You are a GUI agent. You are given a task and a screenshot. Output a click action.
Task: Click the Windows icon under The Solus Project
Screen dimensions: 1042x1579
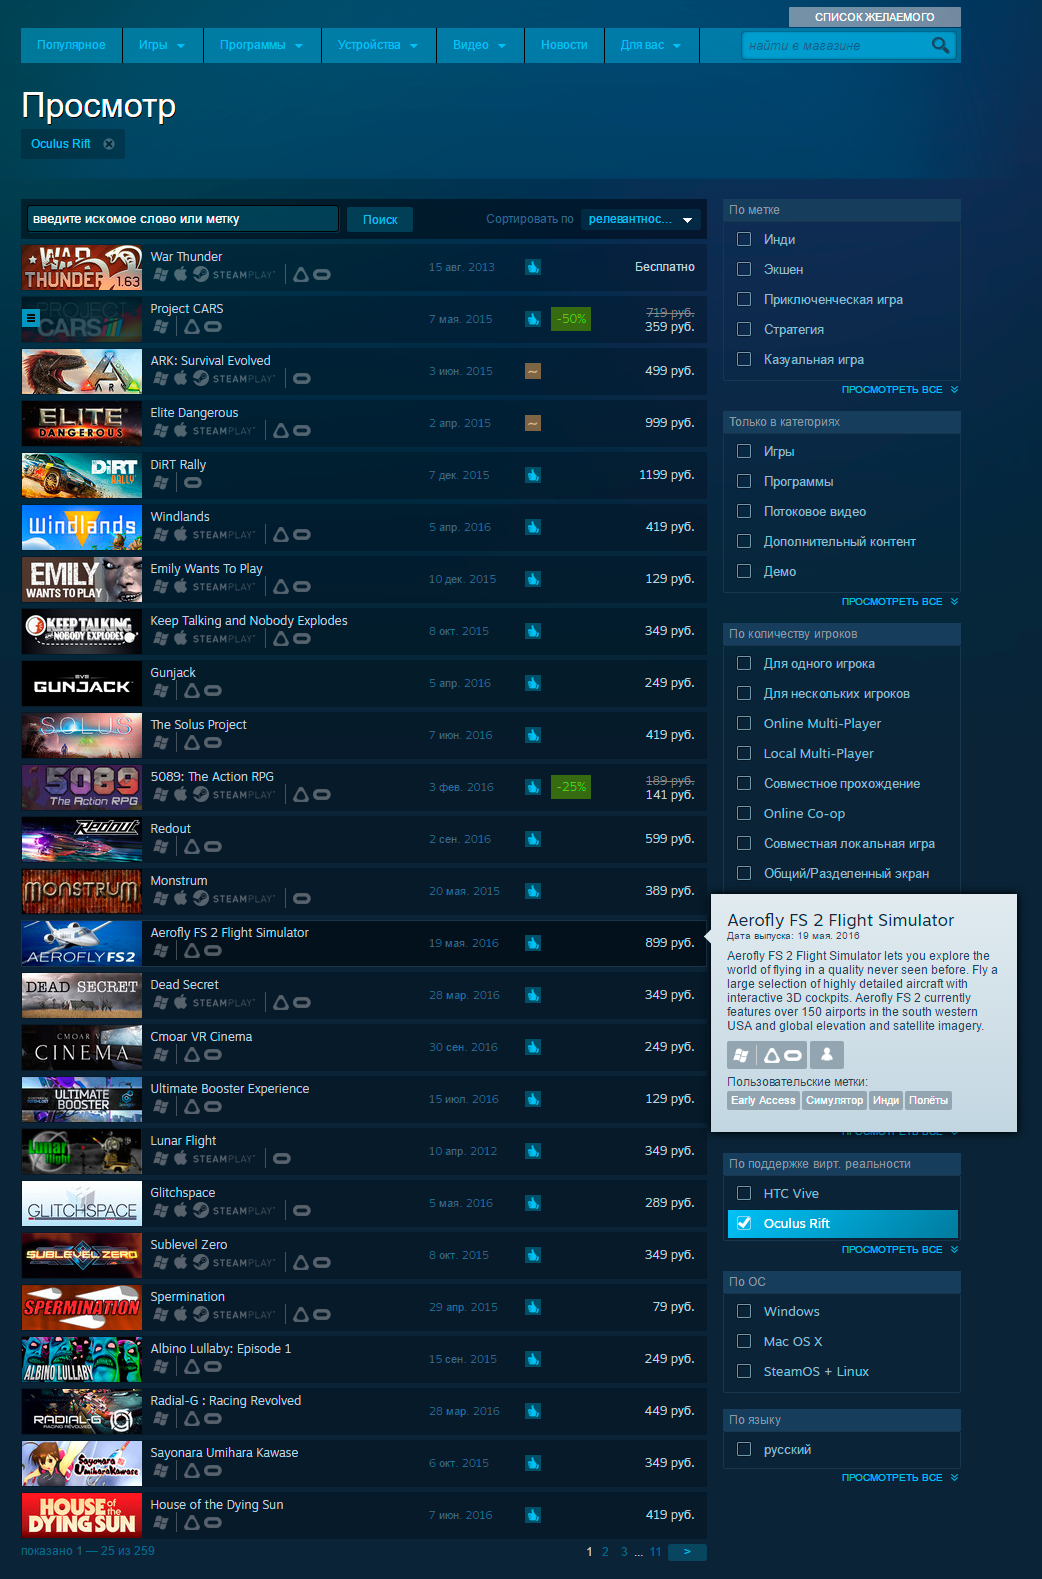(160, 742)
